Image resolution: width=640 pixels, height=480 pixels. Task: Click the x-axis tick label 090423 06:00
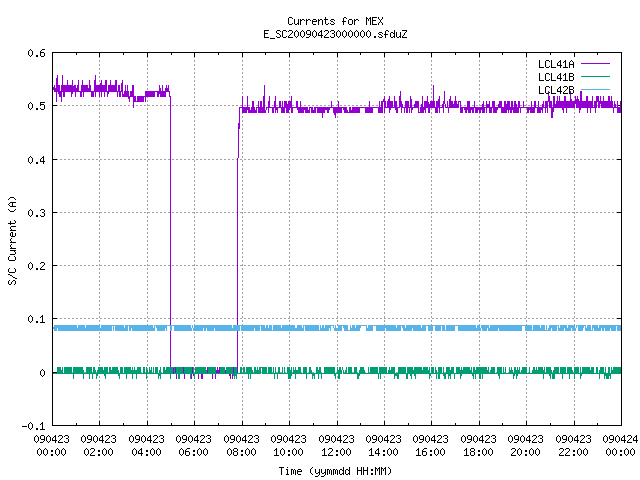point(193,445)
